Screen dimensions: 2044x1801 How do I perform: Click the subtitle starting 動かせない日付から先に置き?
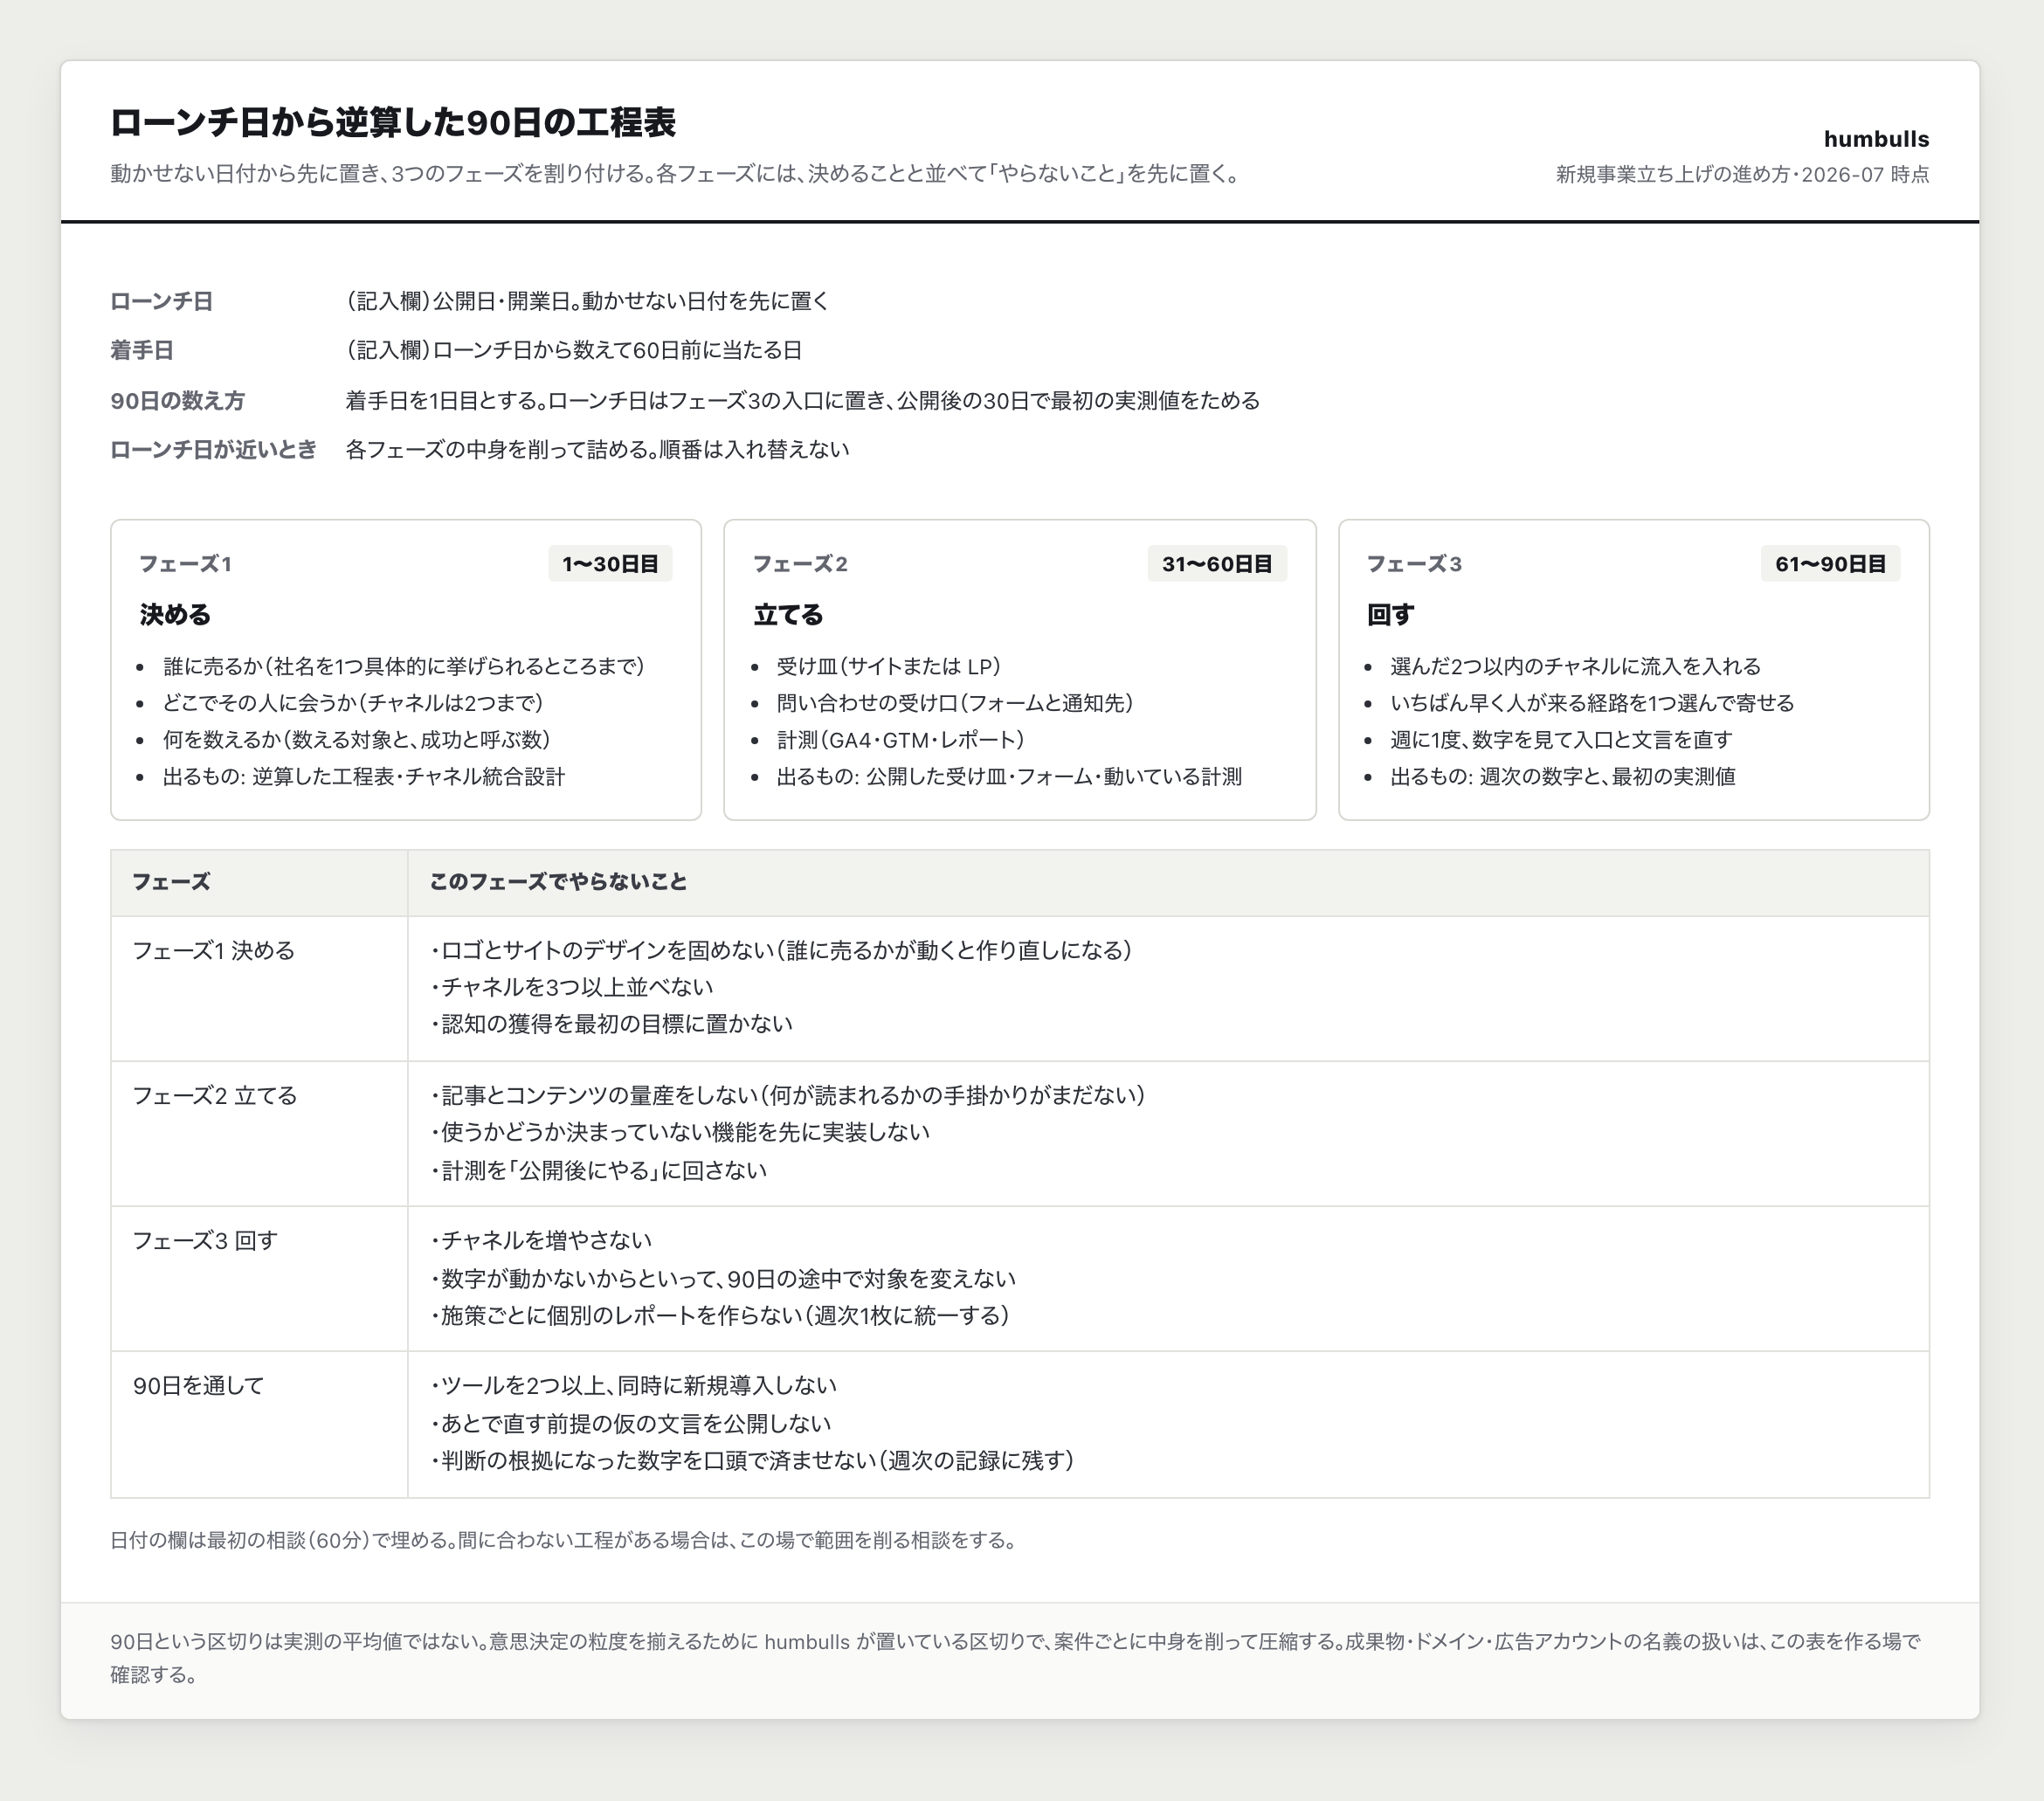tap(676, 174)
